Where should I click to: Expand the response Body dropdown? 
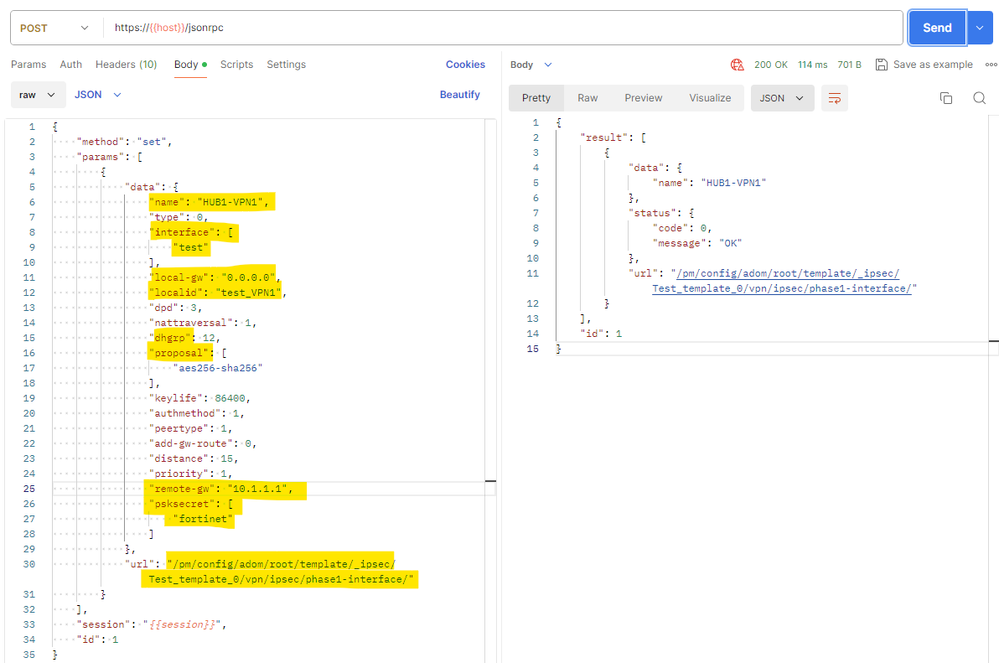click(x=531, y=64)
